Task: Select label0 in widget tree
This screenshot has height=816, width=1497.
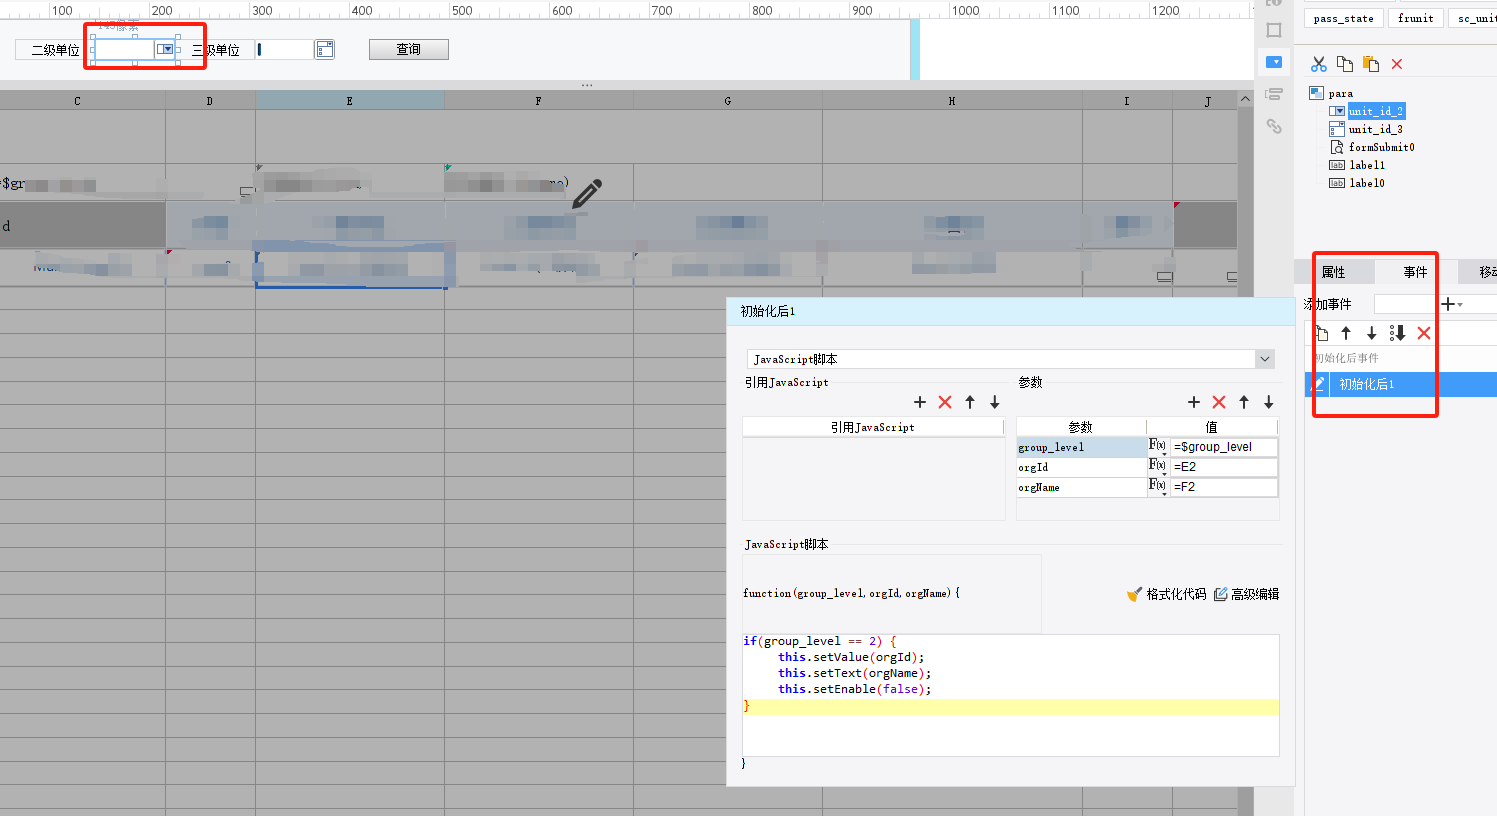Action: click(x=1367, y=183)
